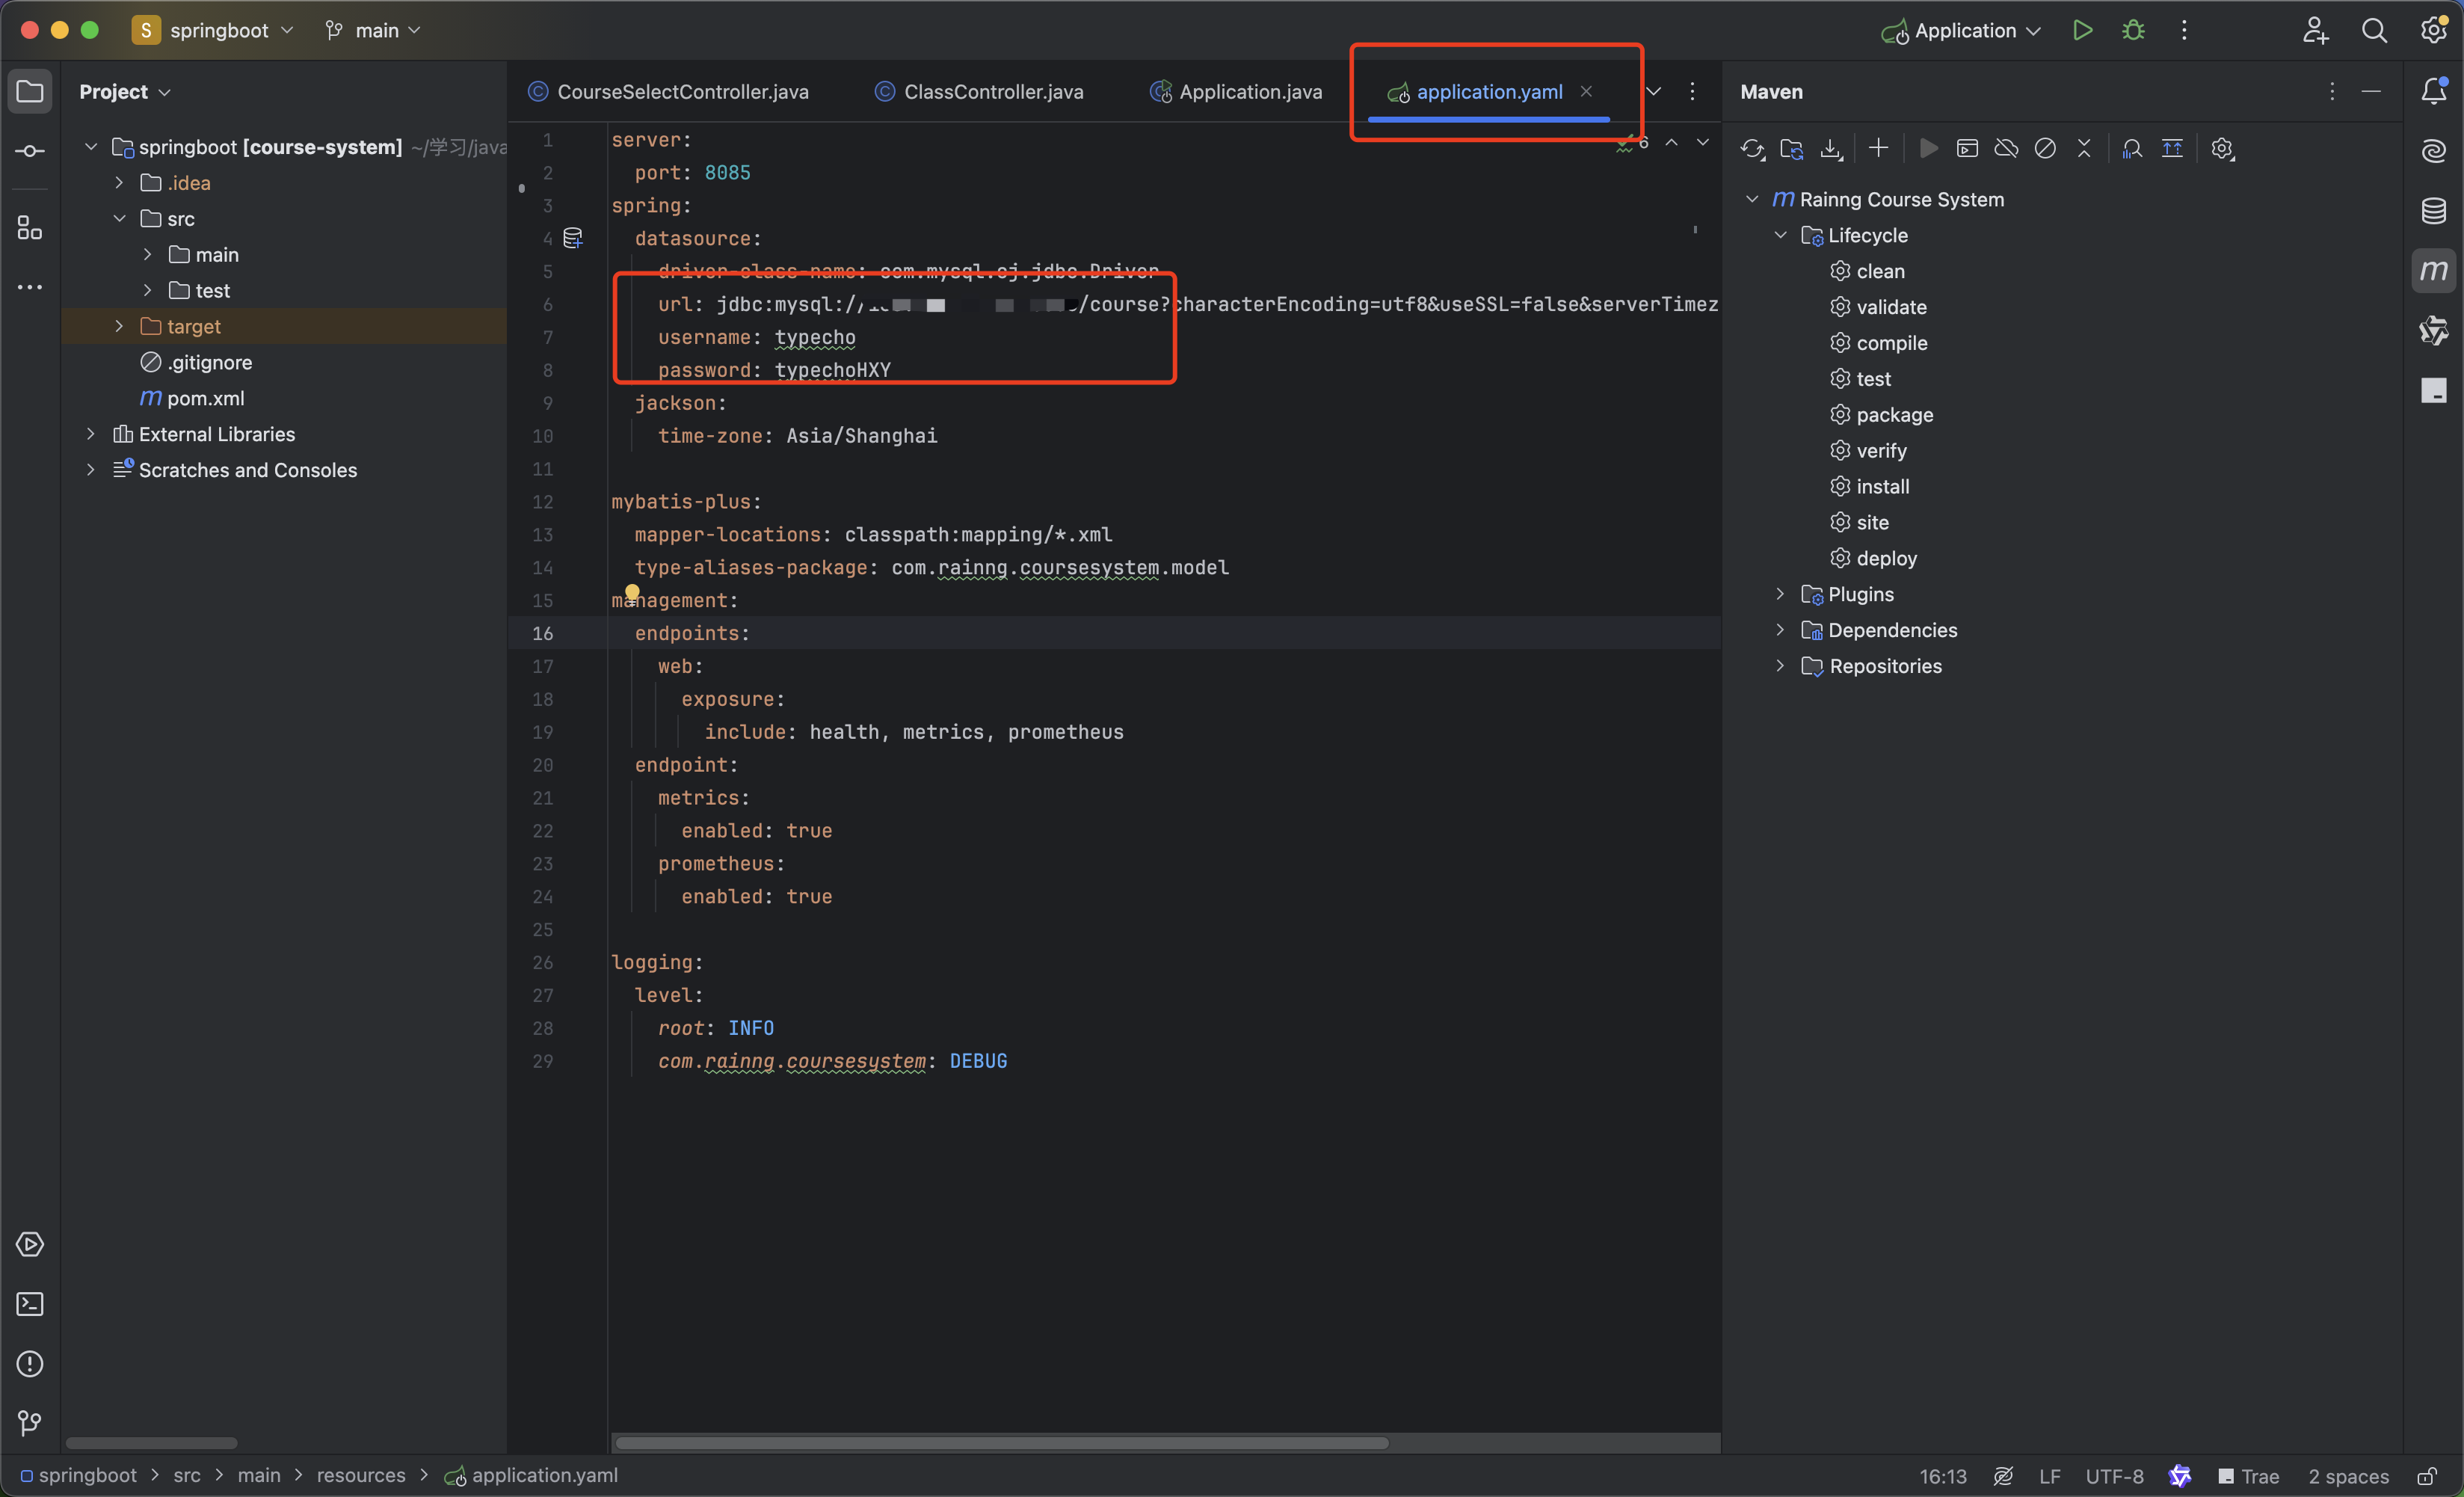Image resolution: width=2464 pixels, height=1497 pixels.
Task: Open Maven panel options menu
Action: click(2332, 91)
